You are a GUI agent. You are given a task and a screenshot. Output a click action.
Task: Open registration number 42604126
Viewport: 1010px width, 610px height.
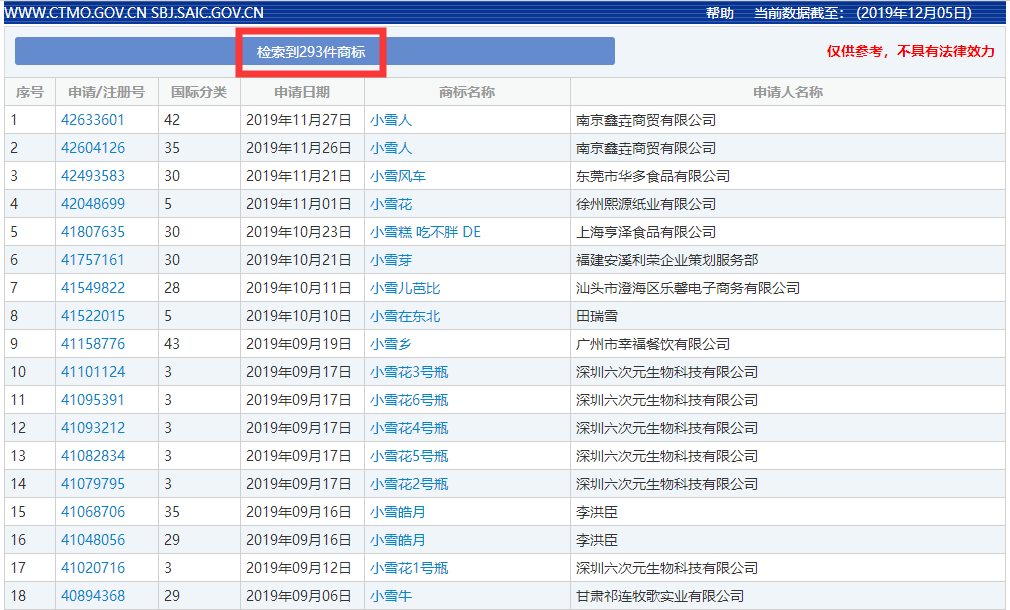(93, 148)
